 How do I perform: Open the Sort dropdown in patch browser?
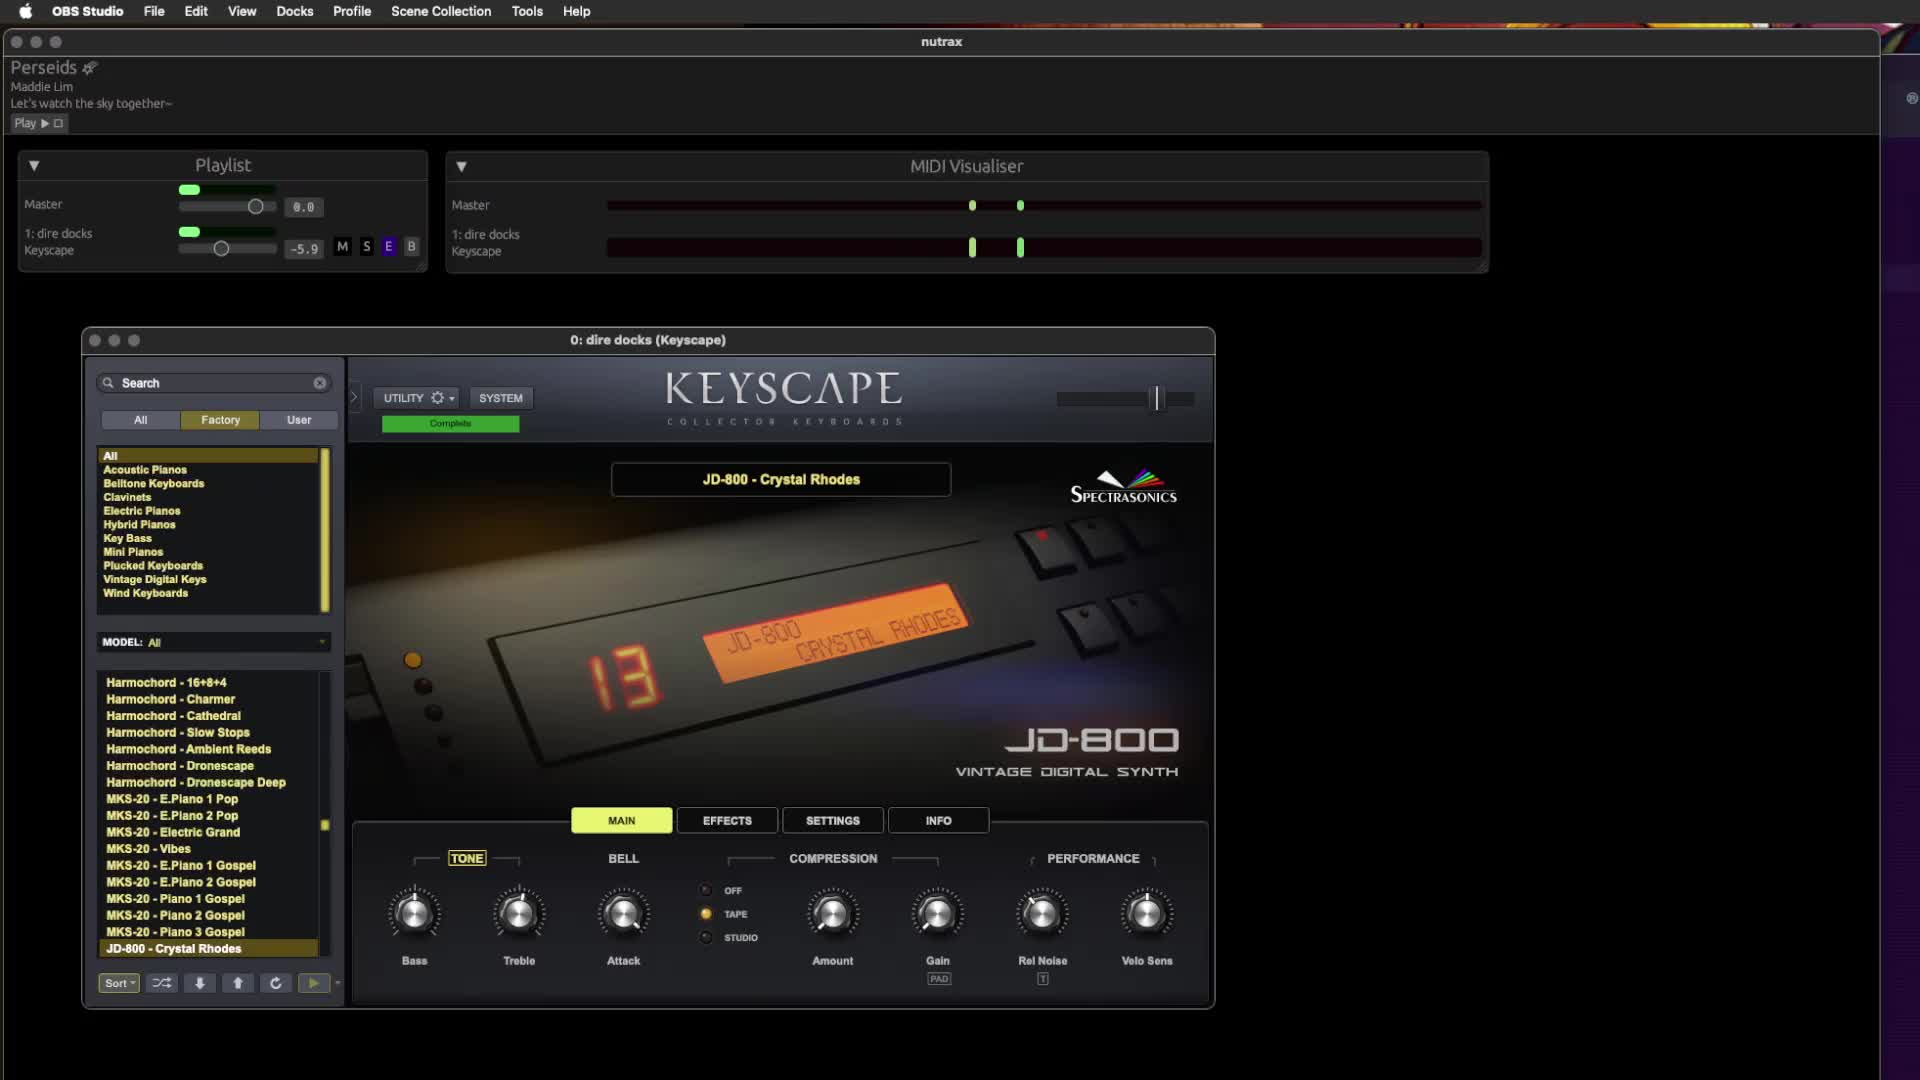[118, 983]
